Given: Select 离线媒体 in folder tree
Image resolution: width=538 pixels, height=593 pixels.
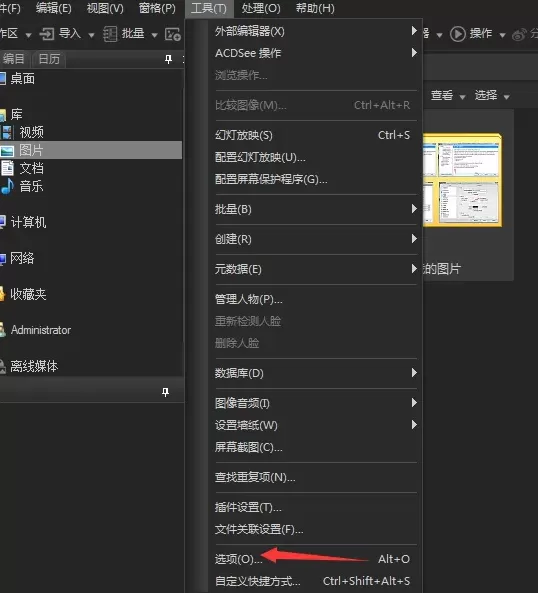Looking at the screenshot, I should coord(34,366).
